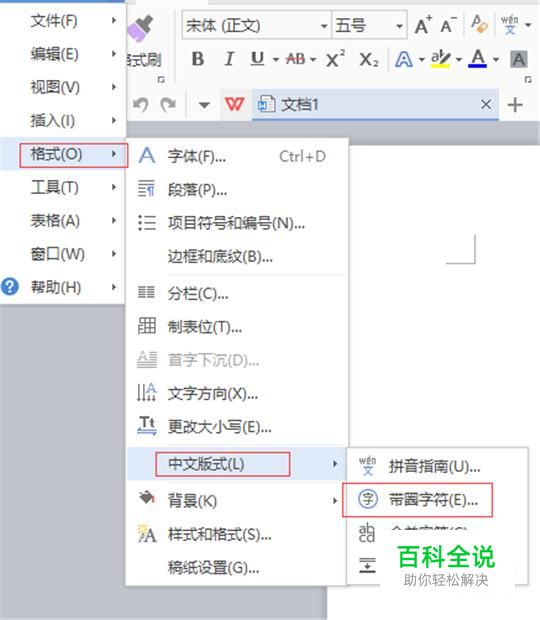Apply highlight color to text
540x620 pixels.
(440, 59)
